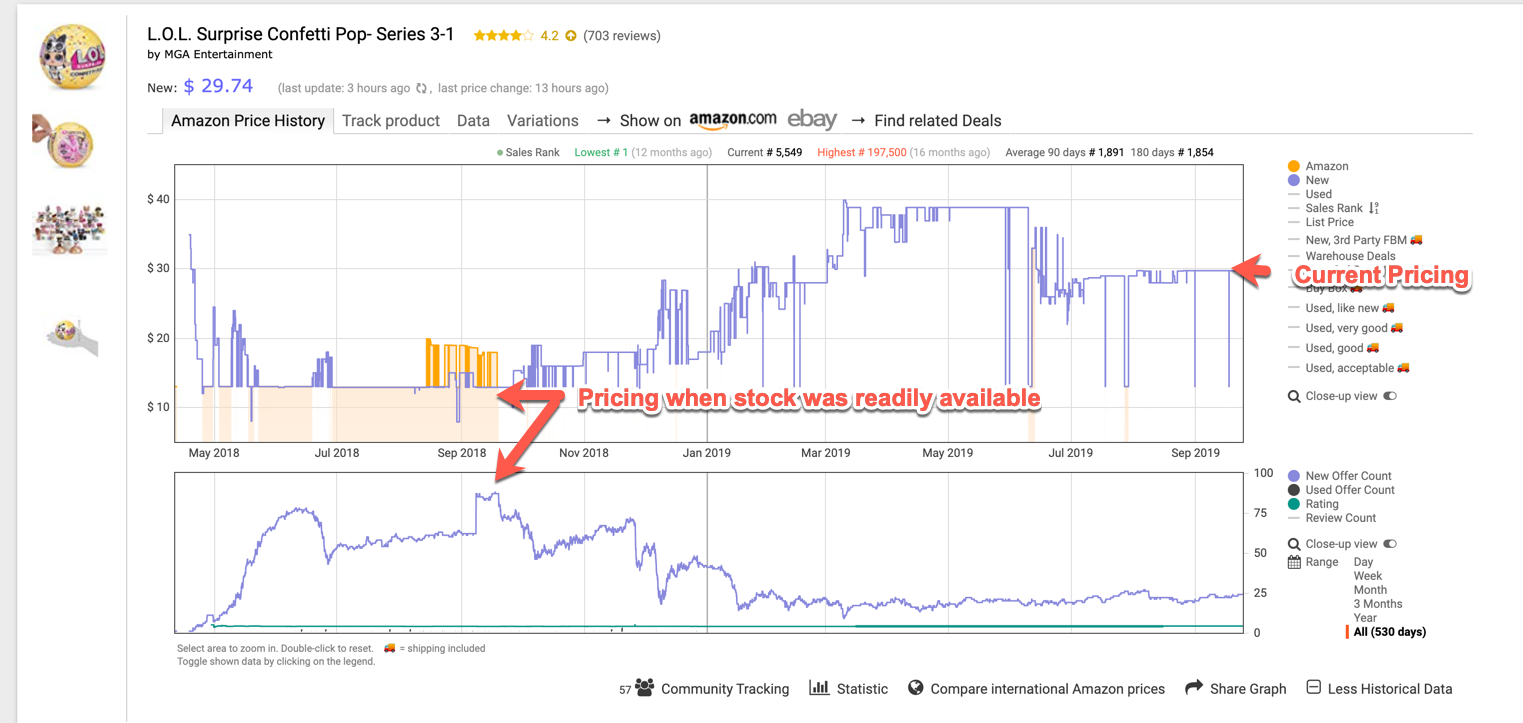Open the 703 reviews link
The image size is (1523, 723).
pos(620,35)
